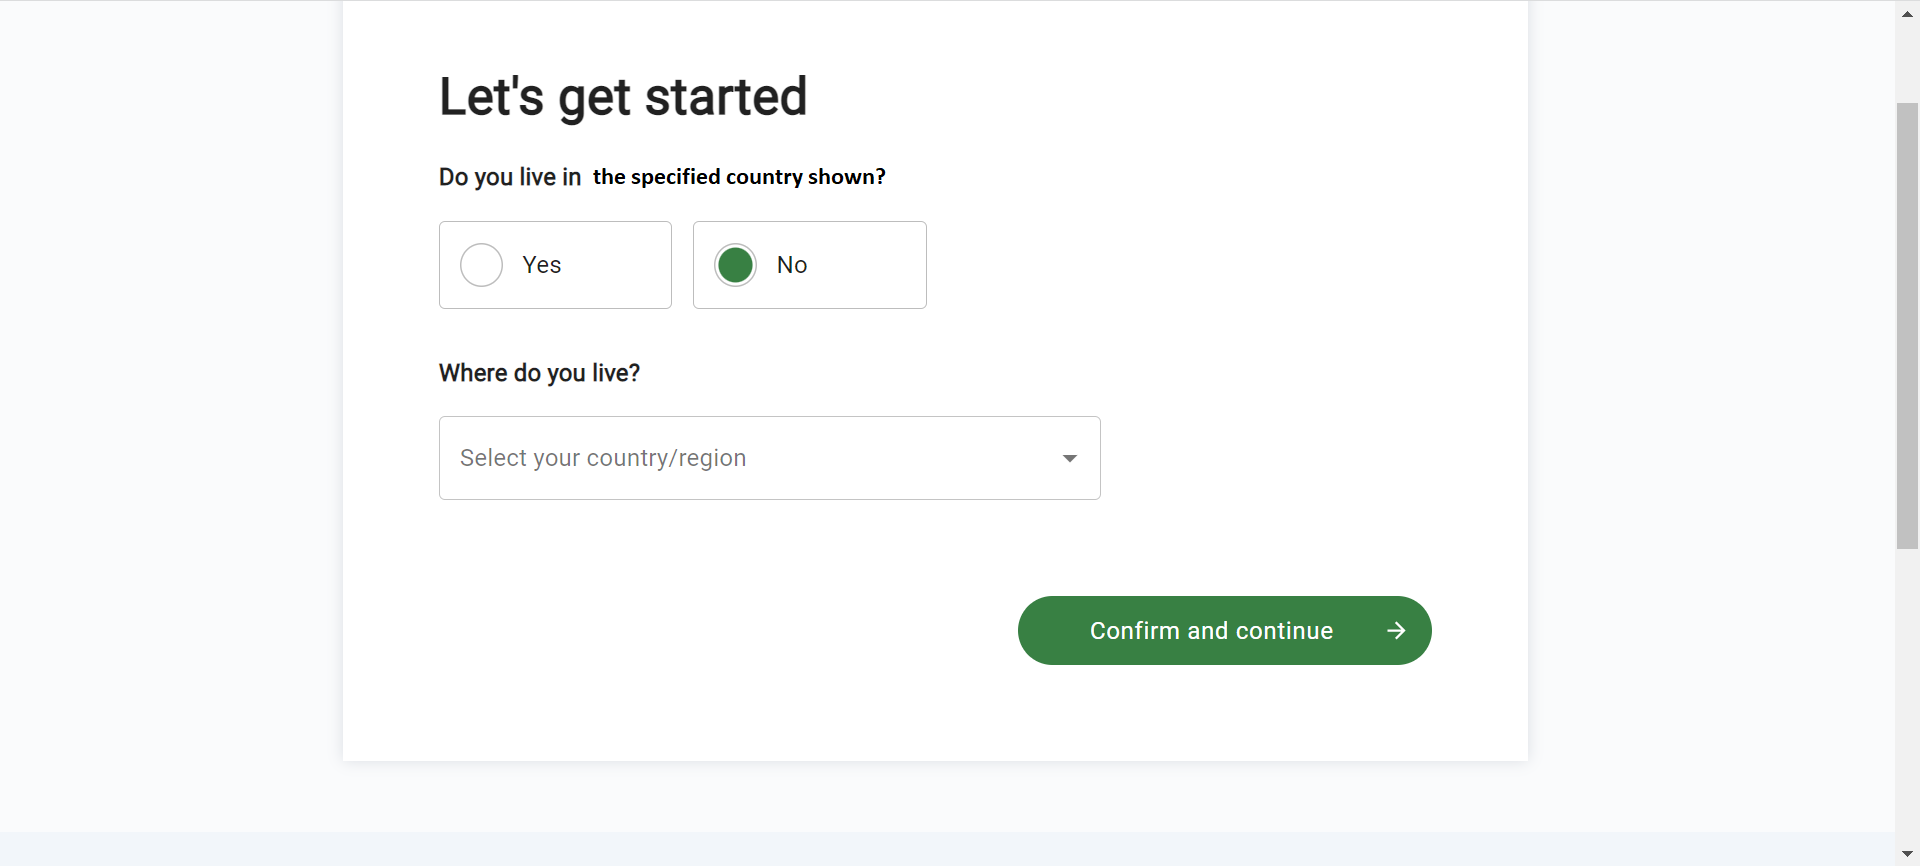Click the vertical scrollbar thumb

(x=1907, y=325)
